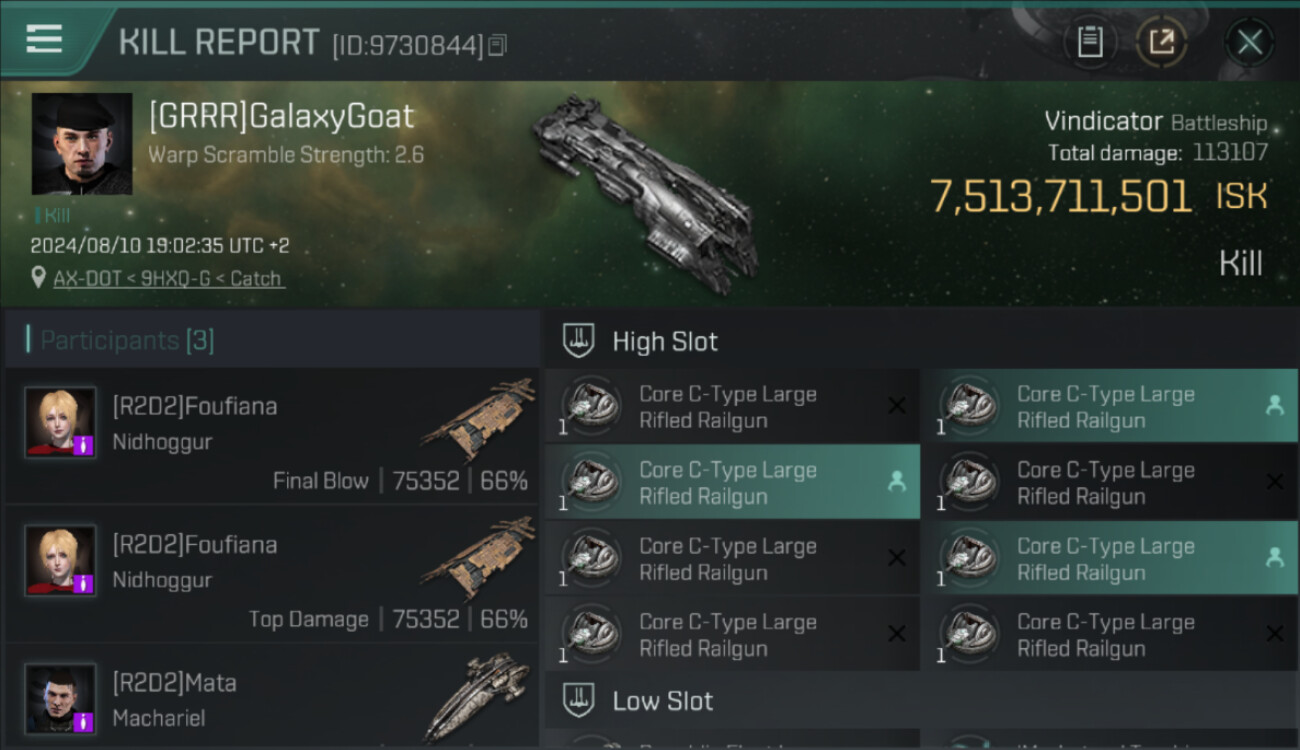The image size is (1300, 750).
Task: Copy the kill report ID icon
Action: [497, 45]
